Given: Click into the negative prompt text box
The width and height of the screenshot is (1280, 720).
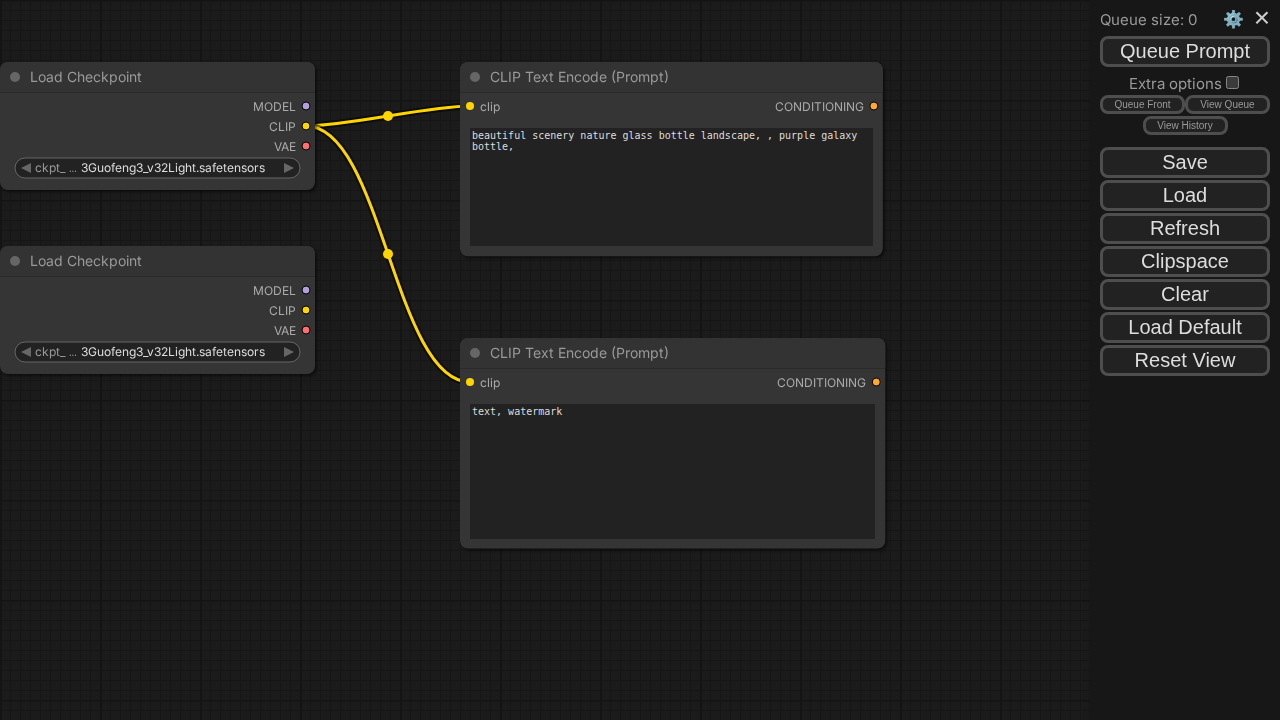Looking at the screenshot, I should (x=672, y=470).
